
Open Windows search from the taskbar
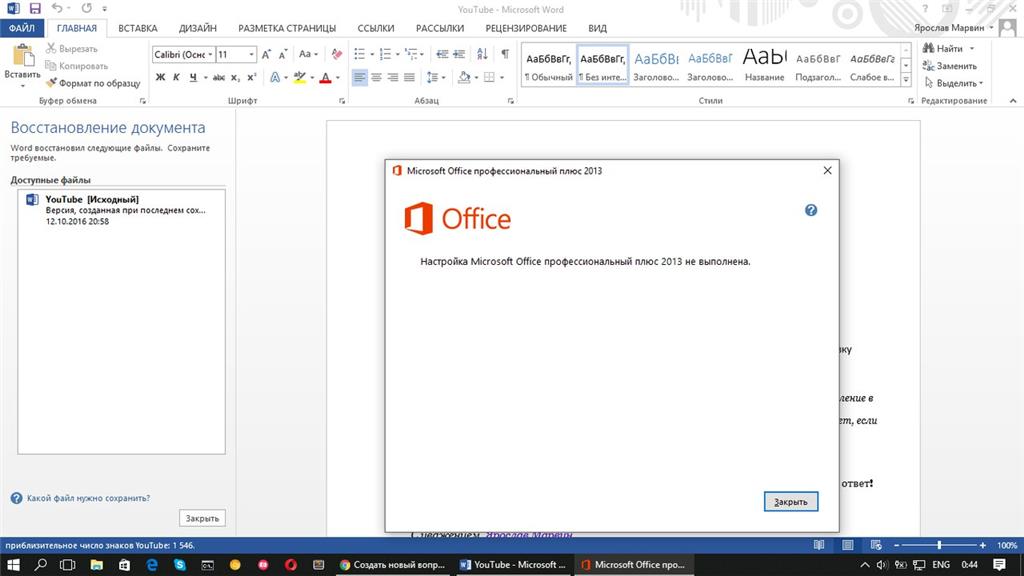pyautogui.click(x=40, y=564)
